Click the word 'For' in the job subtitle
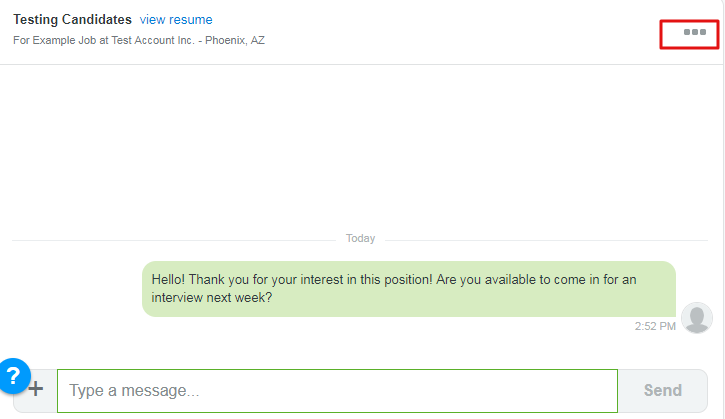The image size is (725, 419). pos(22,41)
